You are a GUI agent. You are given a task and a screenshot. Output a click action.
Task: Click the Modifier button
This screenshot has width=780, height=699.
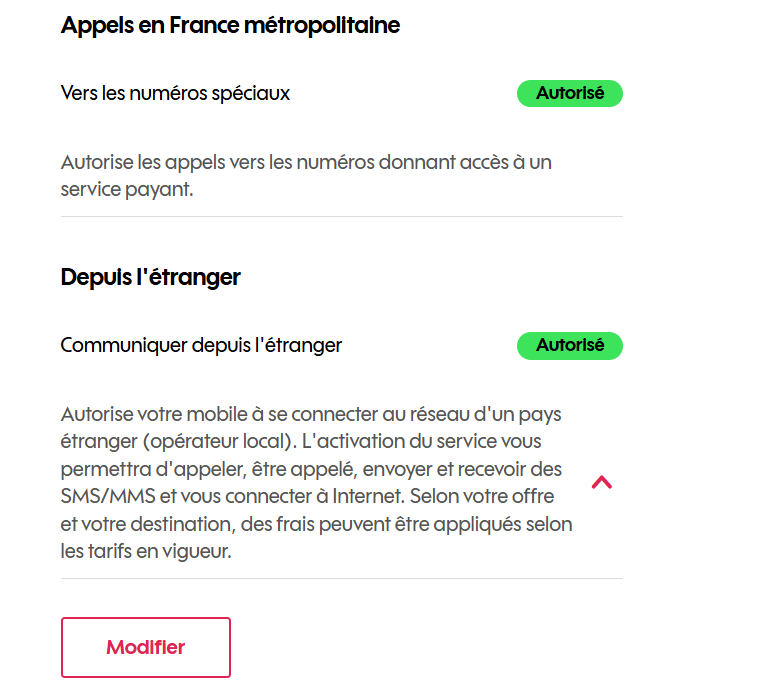[146, 647]
